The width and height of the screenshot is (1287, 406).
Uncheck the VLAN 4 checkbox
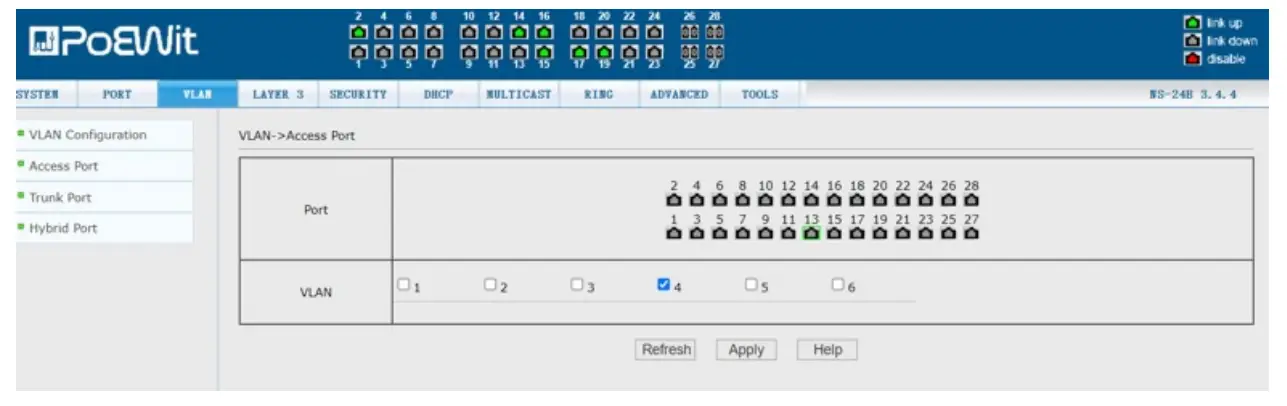(x=662, y=285)
